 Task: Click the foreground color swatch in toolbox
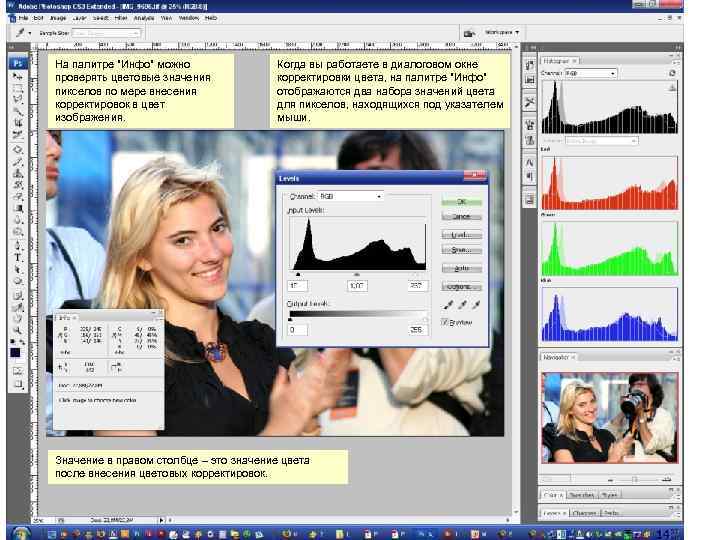coord(15,353)
